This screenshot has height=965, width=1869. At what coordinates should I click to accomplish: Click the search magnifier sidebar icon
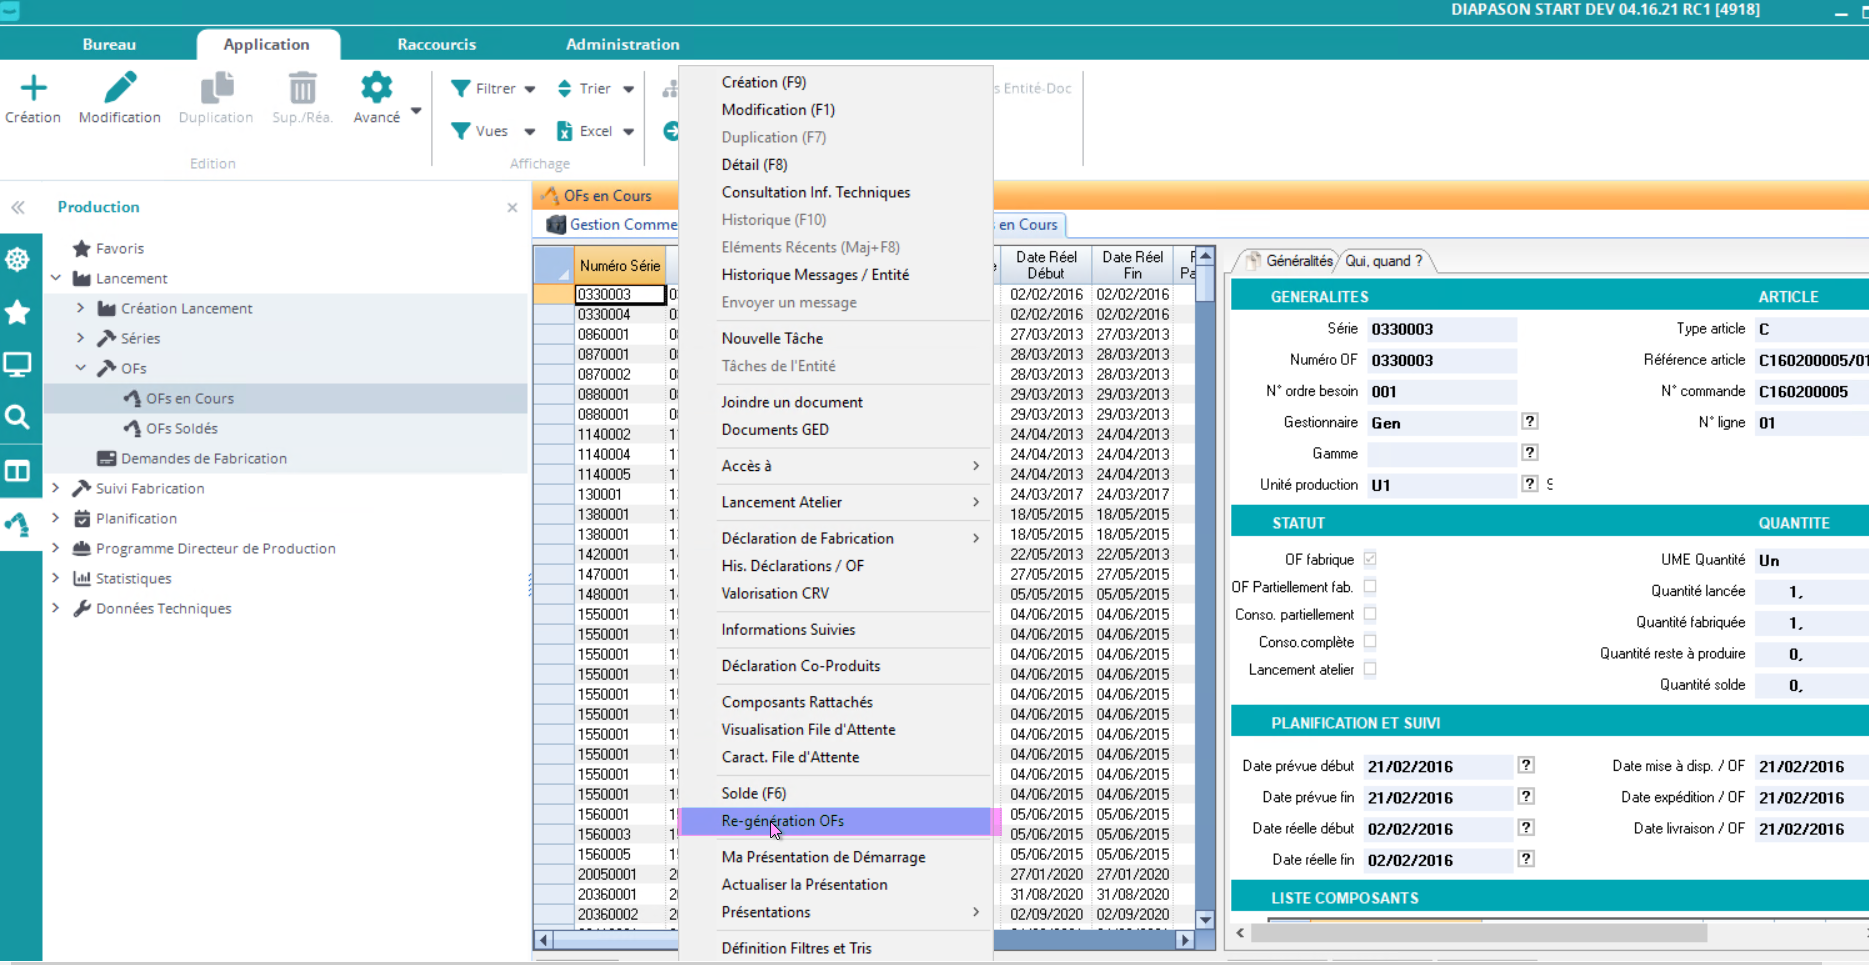17,417
